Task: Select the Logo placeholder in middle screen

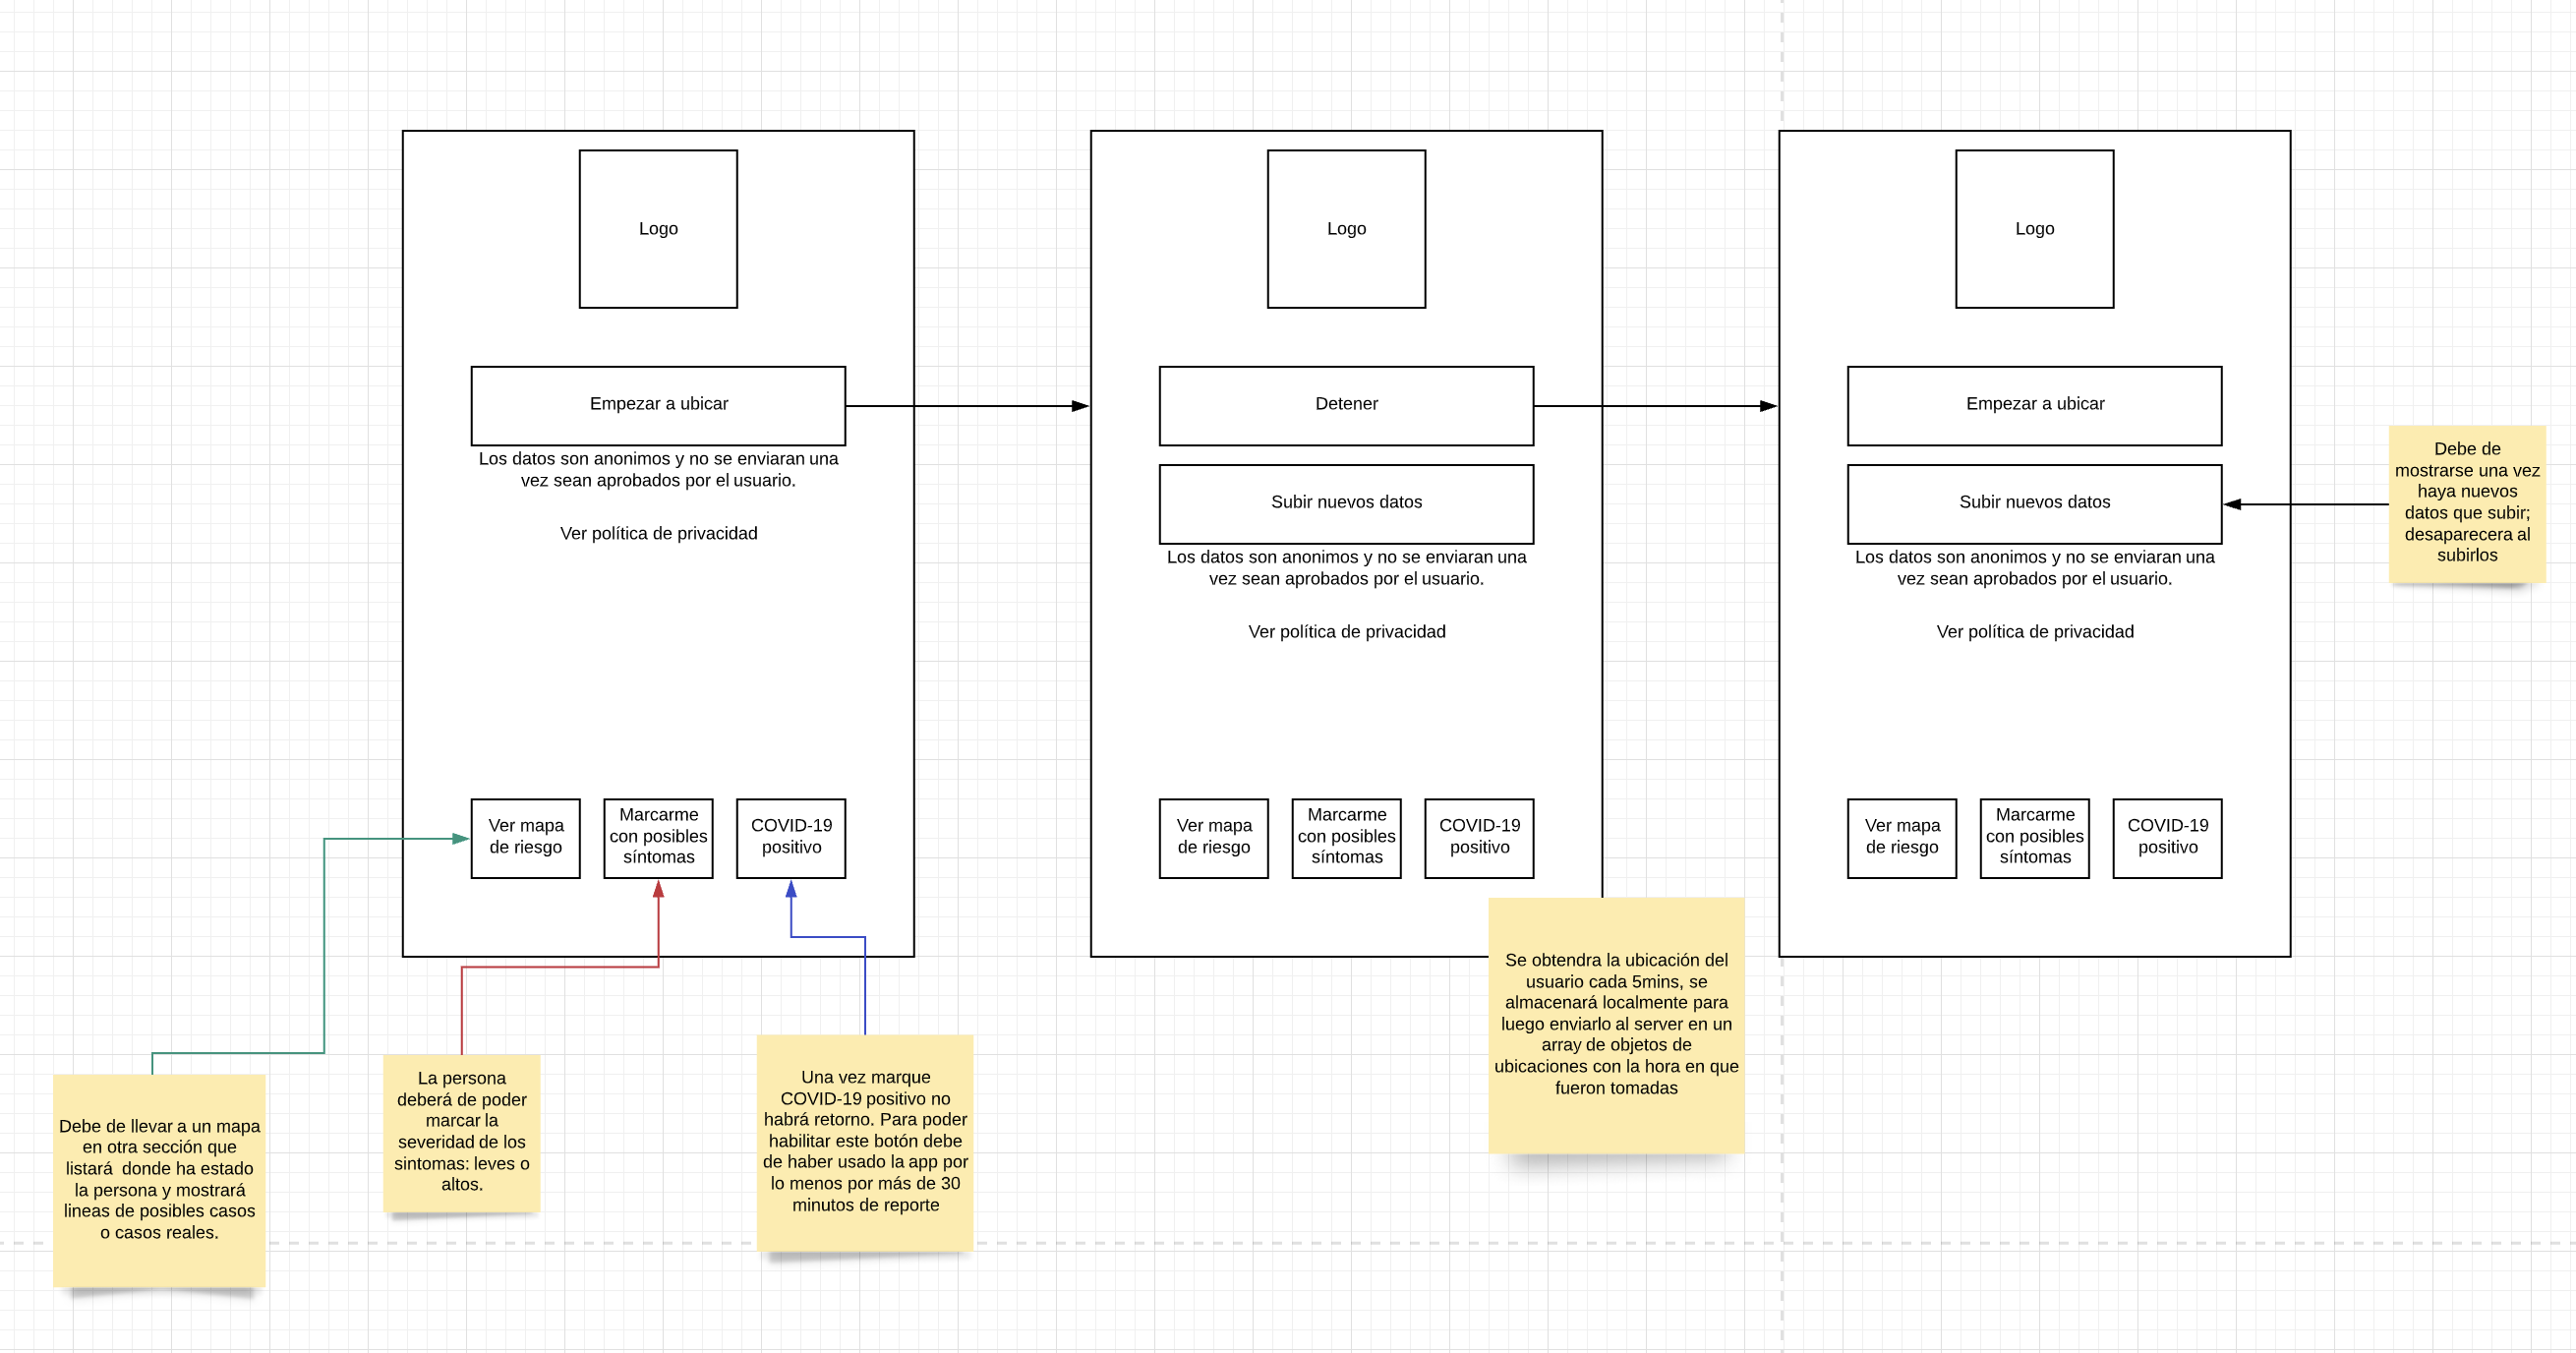Action: (x=1346, y=229)
